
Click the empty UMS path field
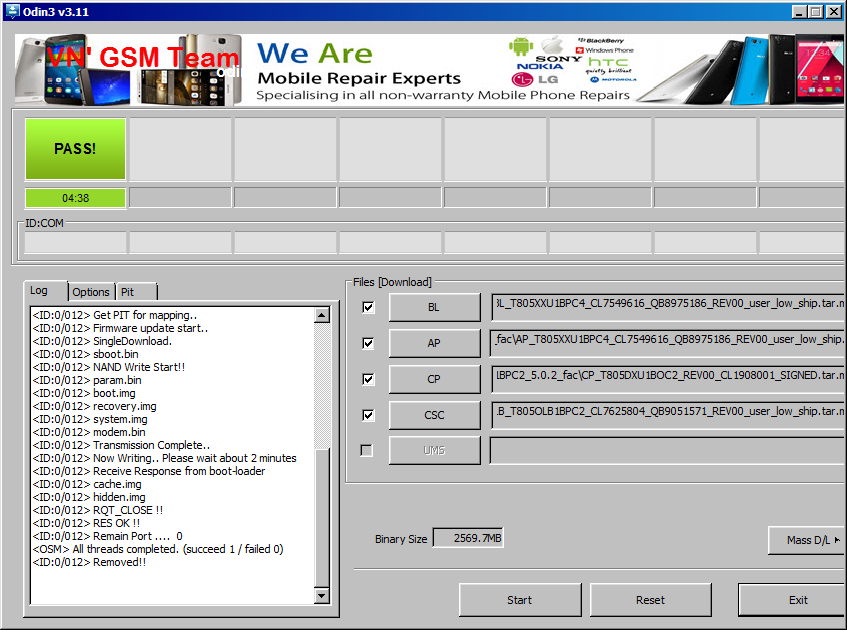pos(669,451)
